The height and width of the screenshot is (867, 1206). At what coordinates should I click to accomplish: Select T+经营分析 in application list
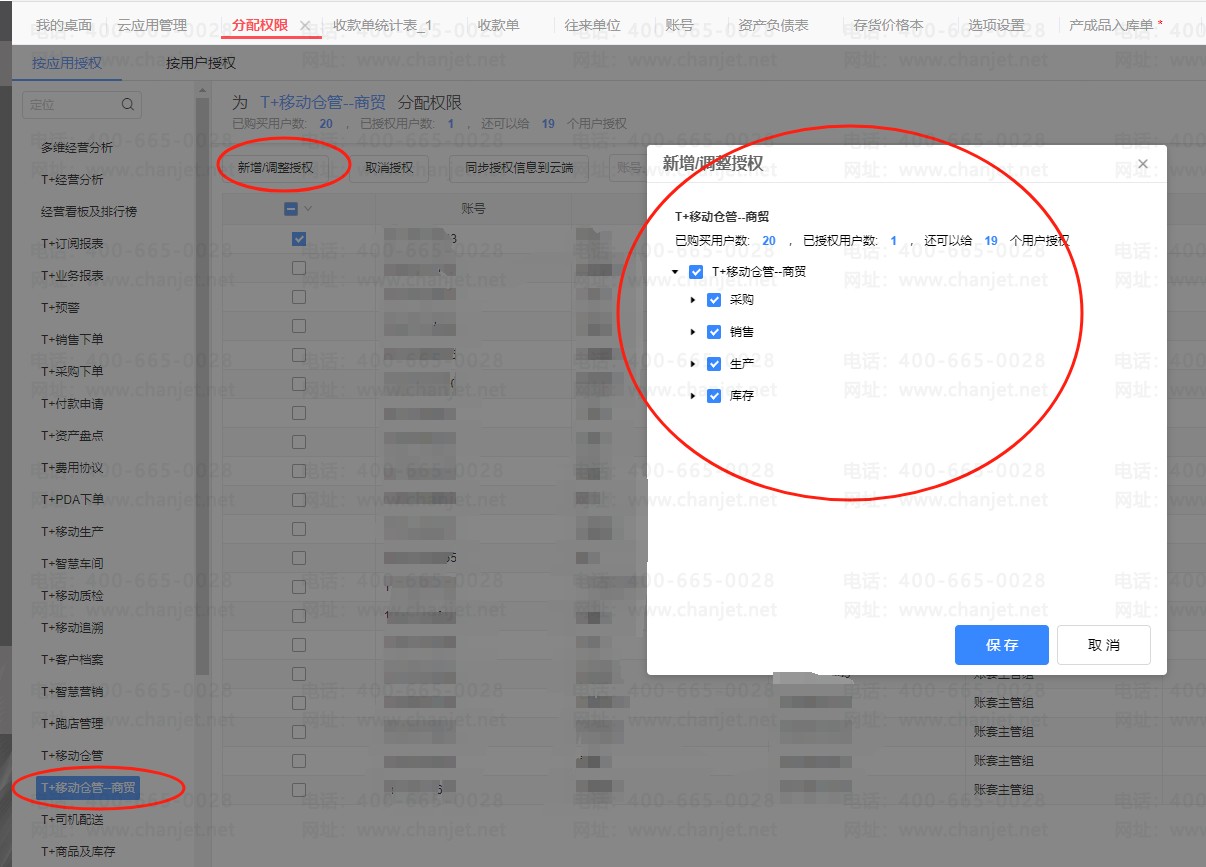coord(72,180)
